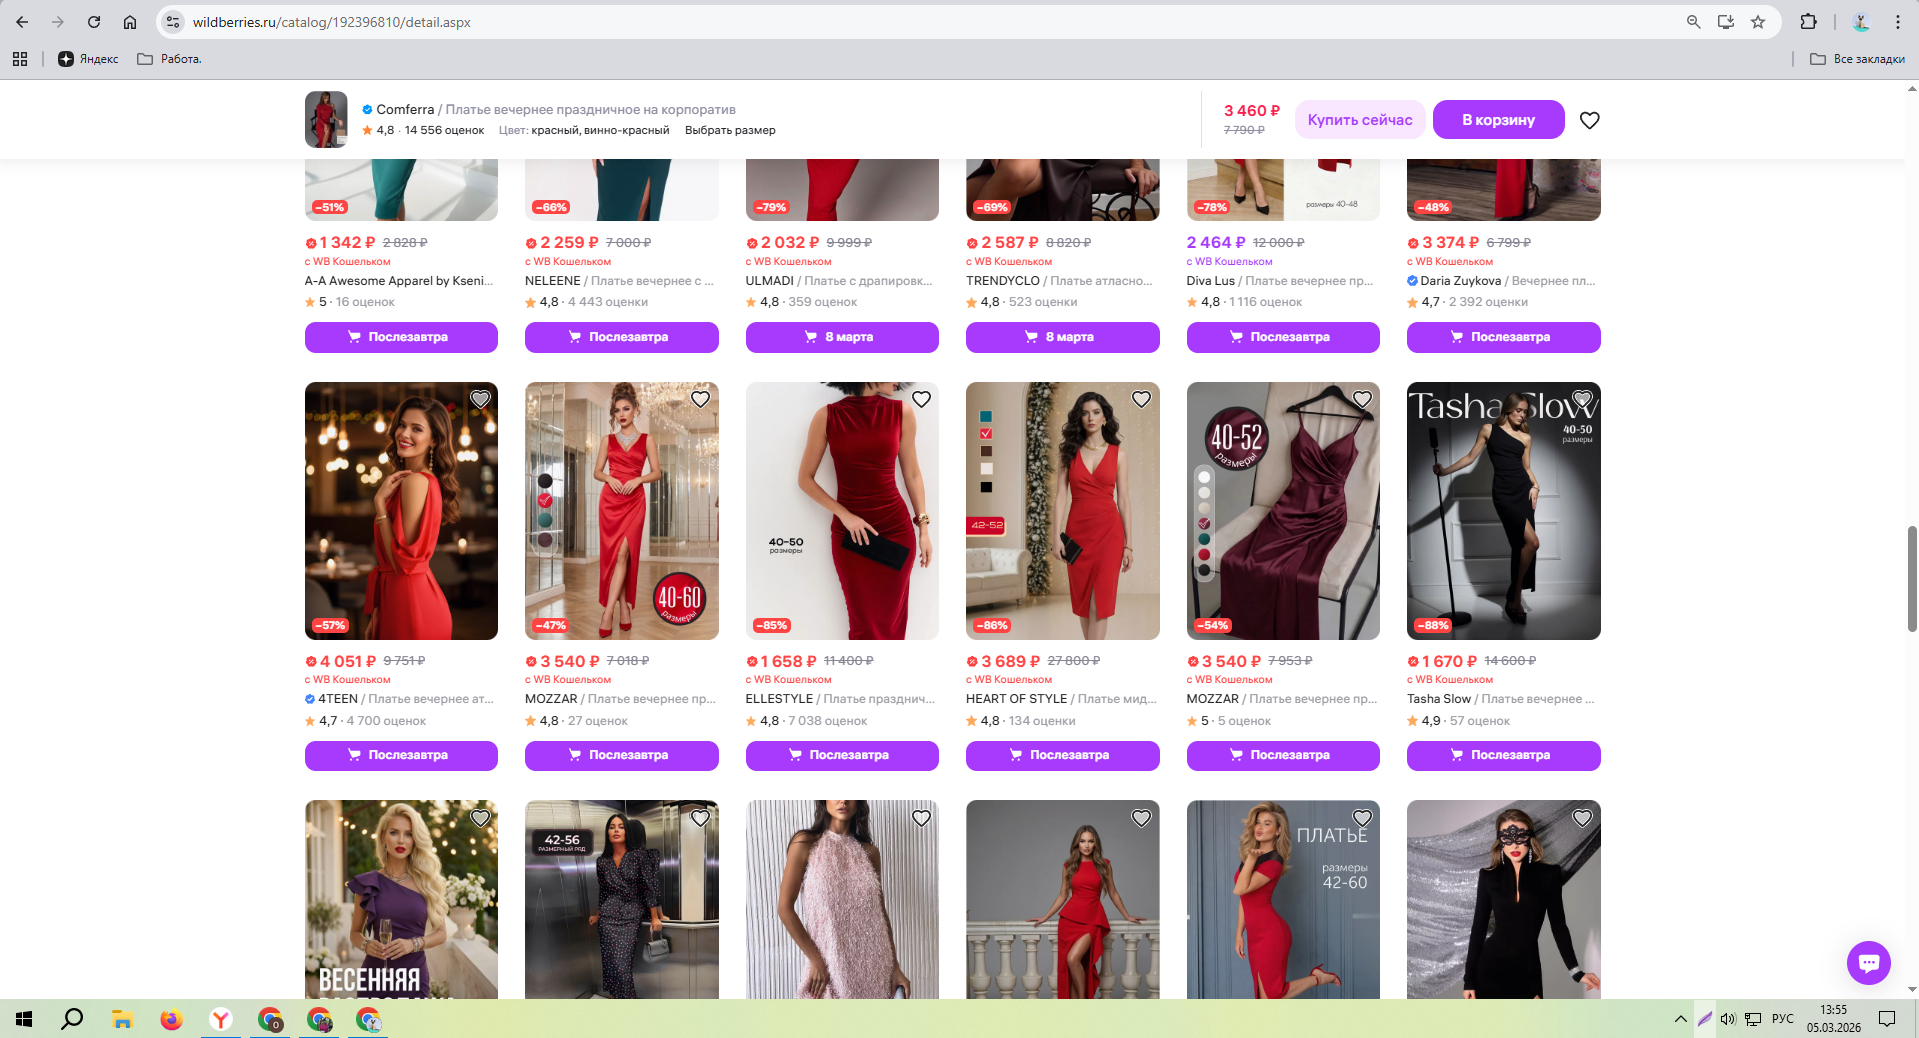Open the browser home page
The width and height of the screenshot is (1919, 1038).
130,22
